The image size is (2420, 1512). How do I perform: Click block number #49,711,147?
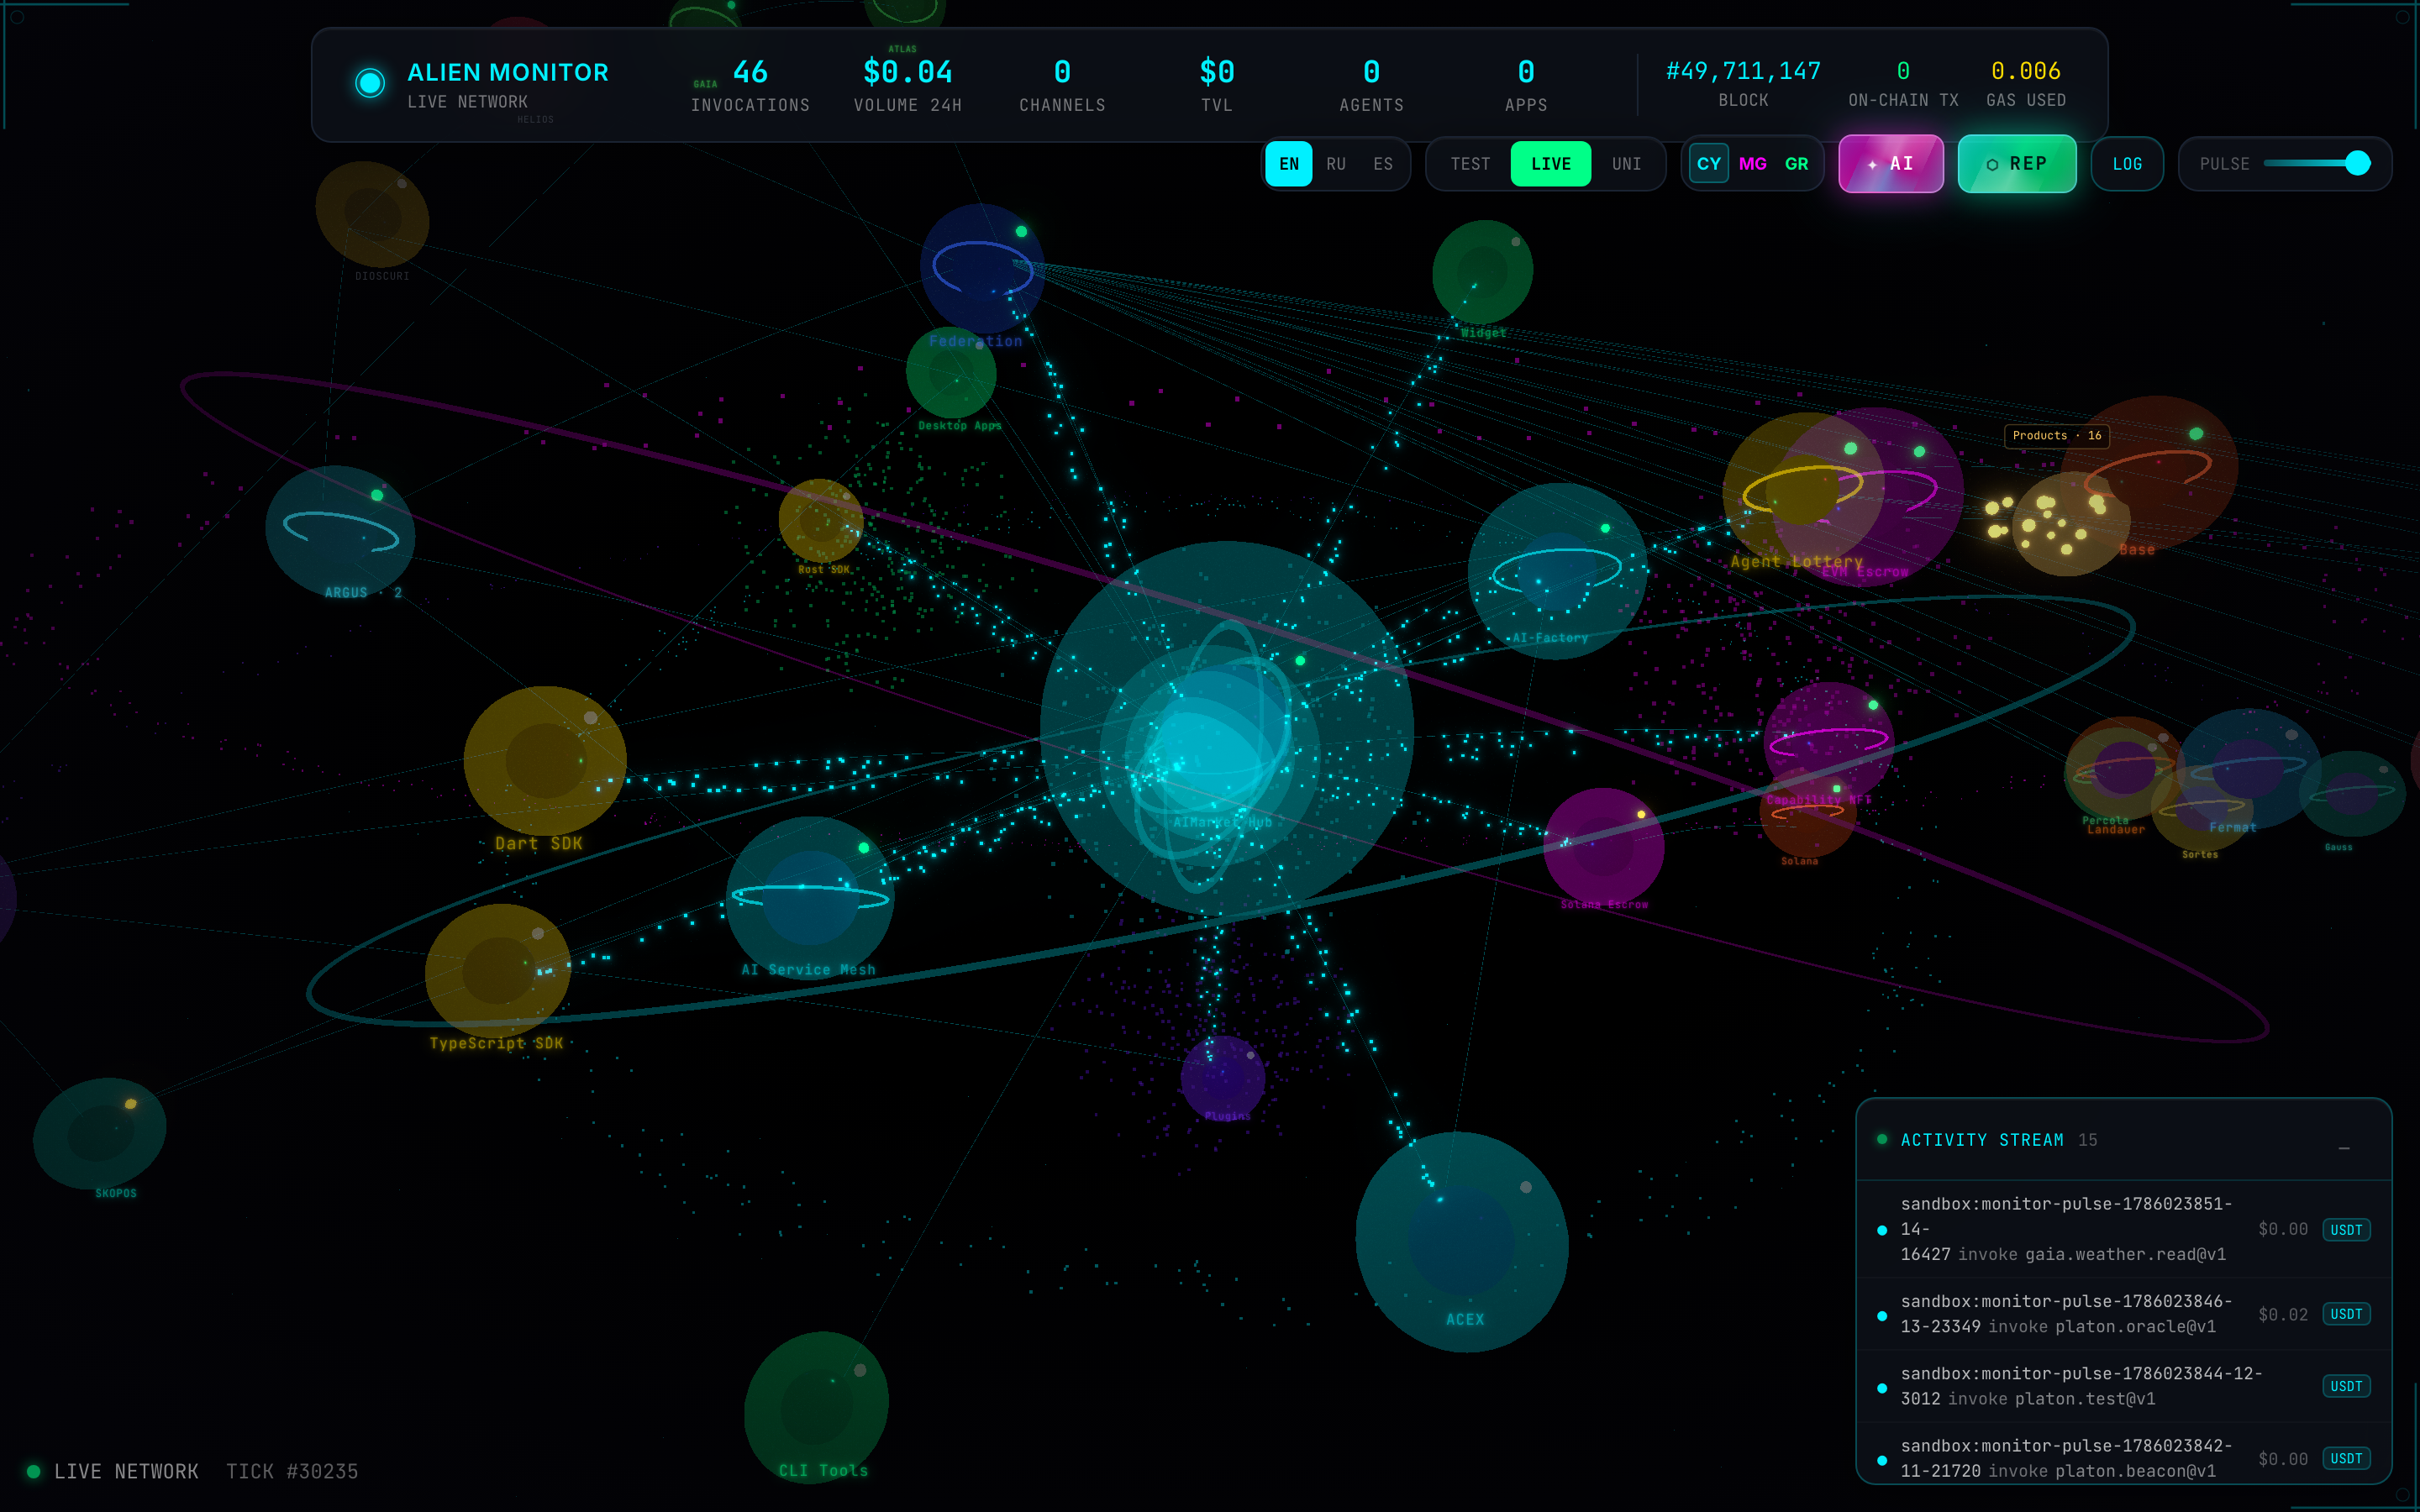[1743, 71]
